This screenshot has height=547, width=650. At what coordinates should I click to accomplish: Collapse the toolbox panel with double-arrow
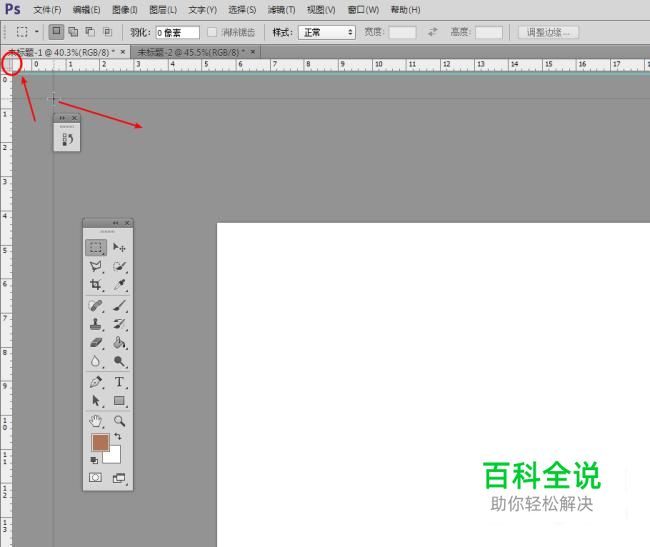(115, 223)
